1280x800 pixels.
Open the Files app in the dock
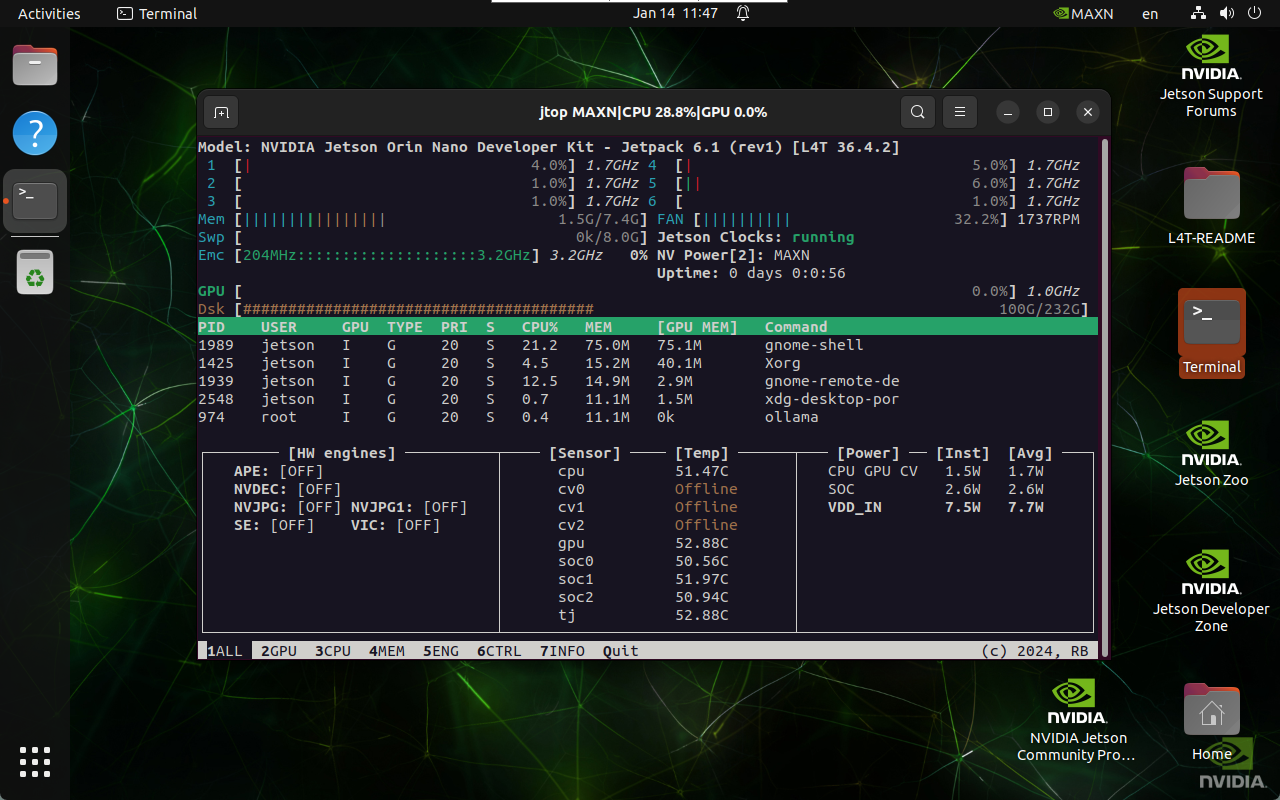(35, 66)
